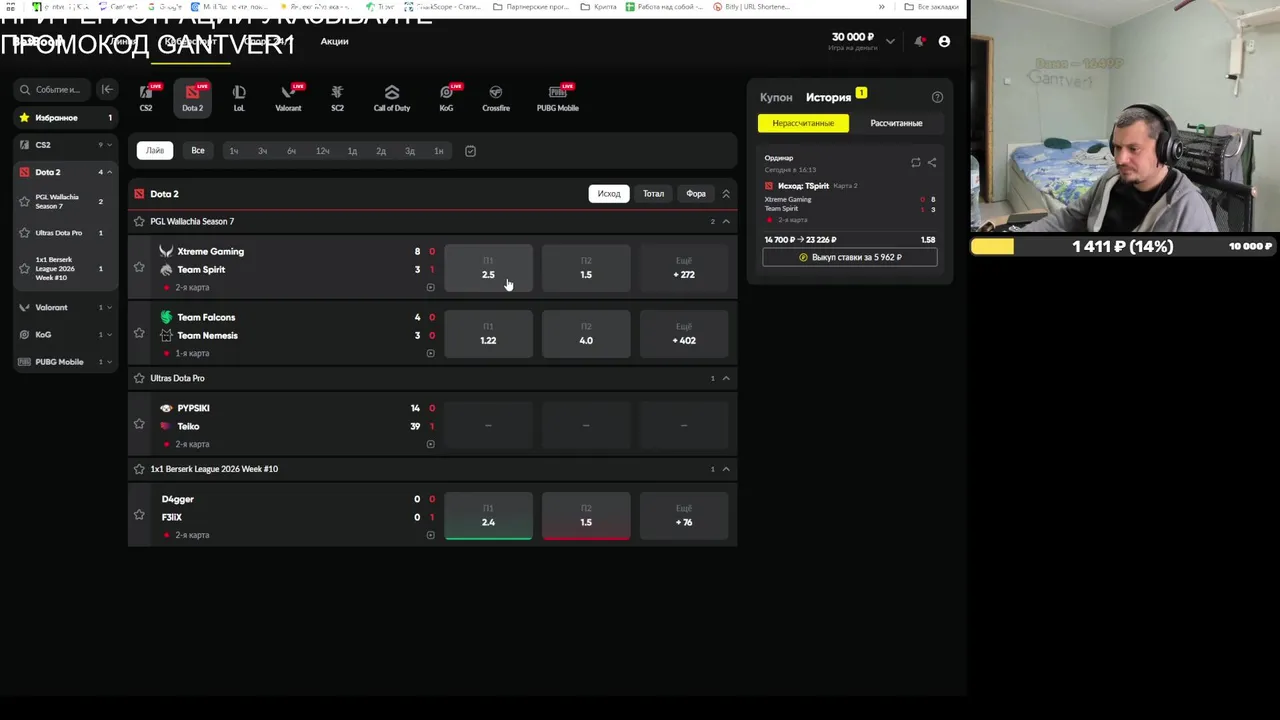Filter events within 12ч
Screen dimensions: 1280x720
pos(322,151)
